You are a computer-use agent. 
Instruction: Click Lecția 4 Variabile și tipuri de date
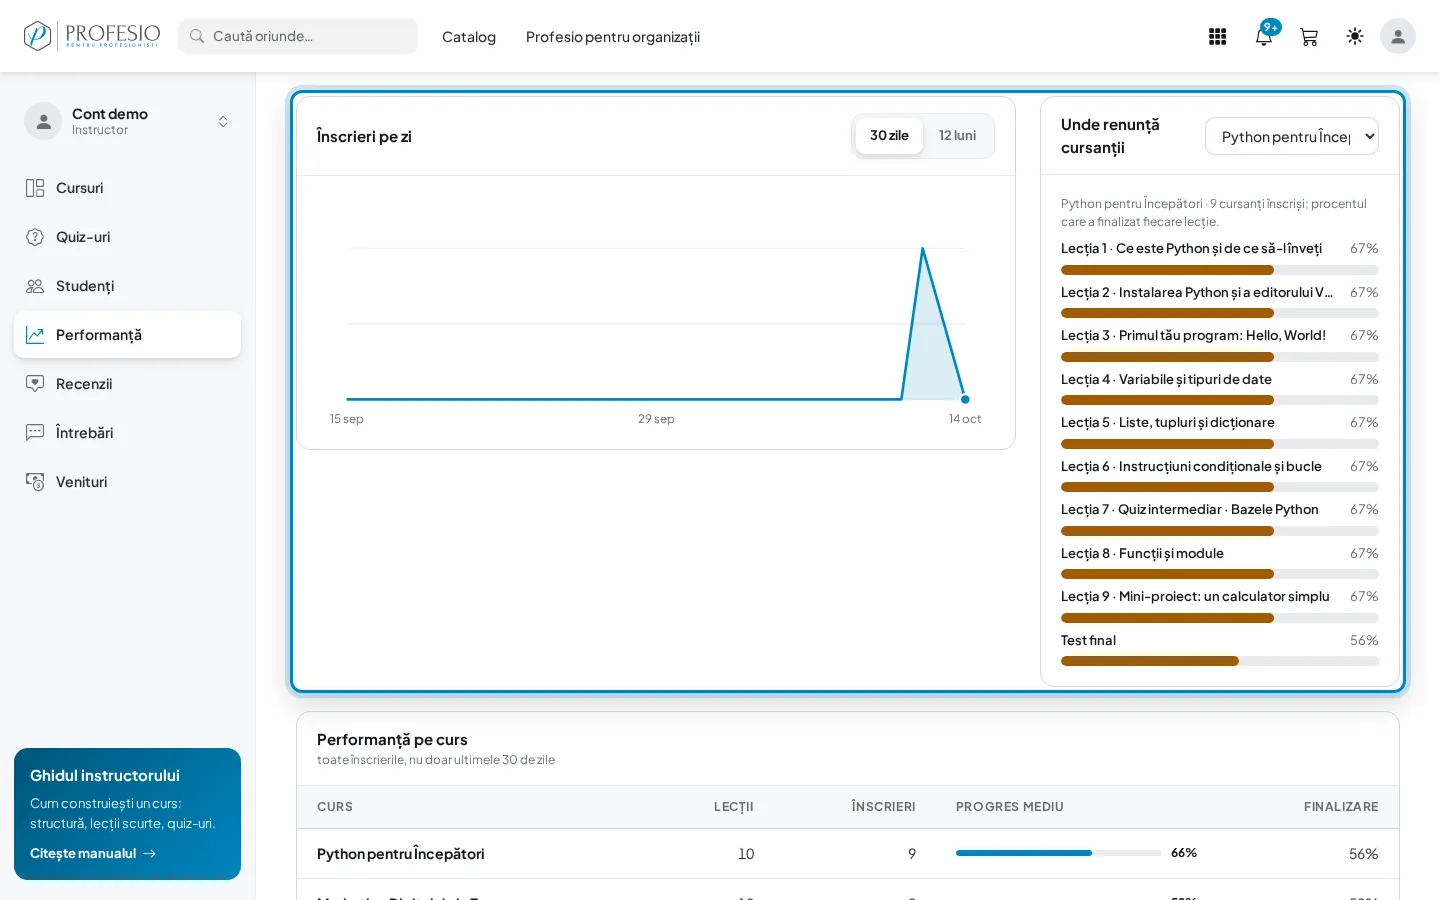pyautogui.click(x=1166, y=380)
